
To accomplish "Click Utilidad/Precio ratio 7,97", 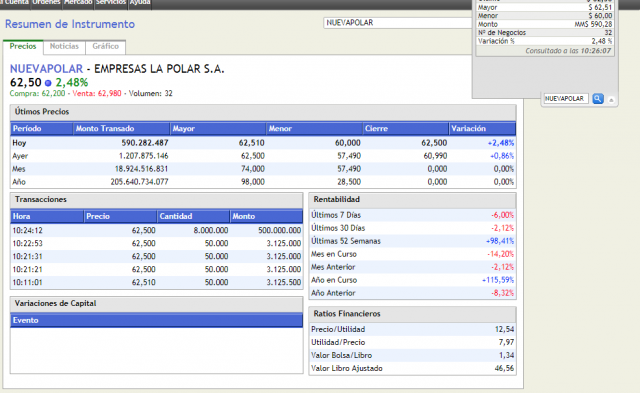I will 506,342.
